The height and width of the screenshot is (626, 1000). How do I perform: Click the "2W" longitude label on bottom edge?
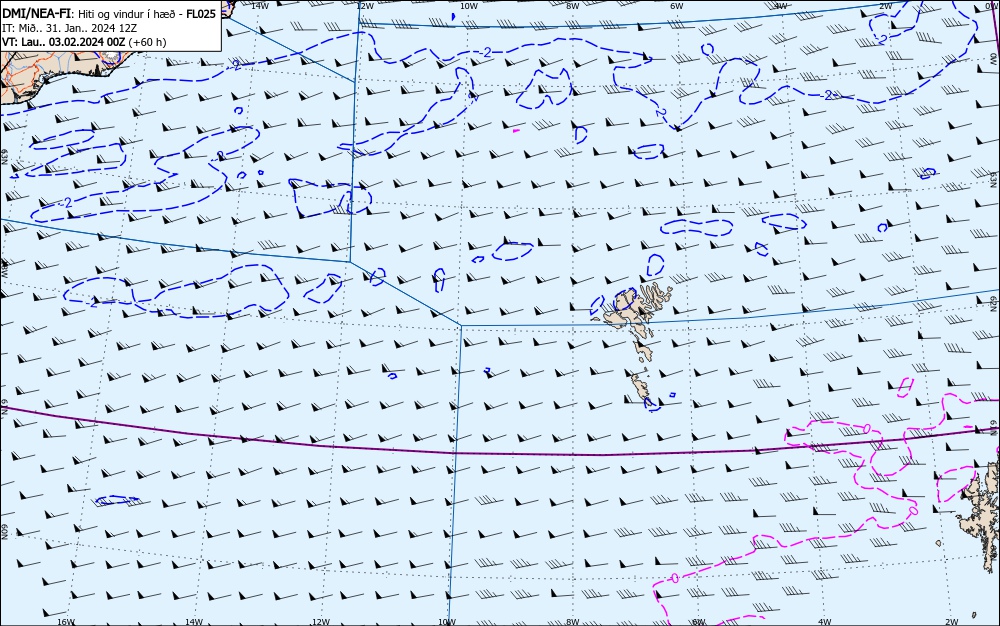click(952, 622)
